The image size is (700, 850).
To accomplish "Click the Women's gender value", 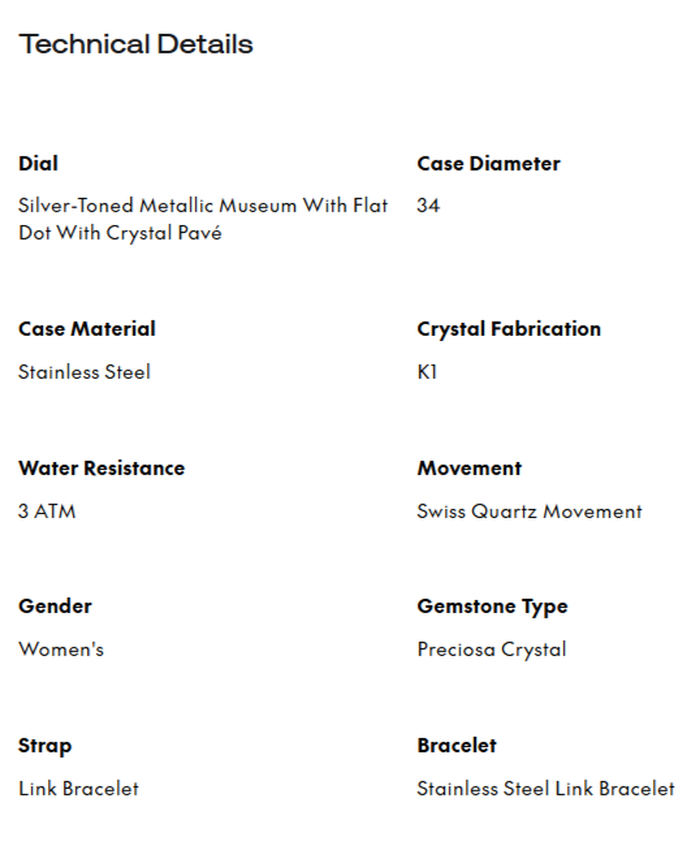I will coord(61,649).
